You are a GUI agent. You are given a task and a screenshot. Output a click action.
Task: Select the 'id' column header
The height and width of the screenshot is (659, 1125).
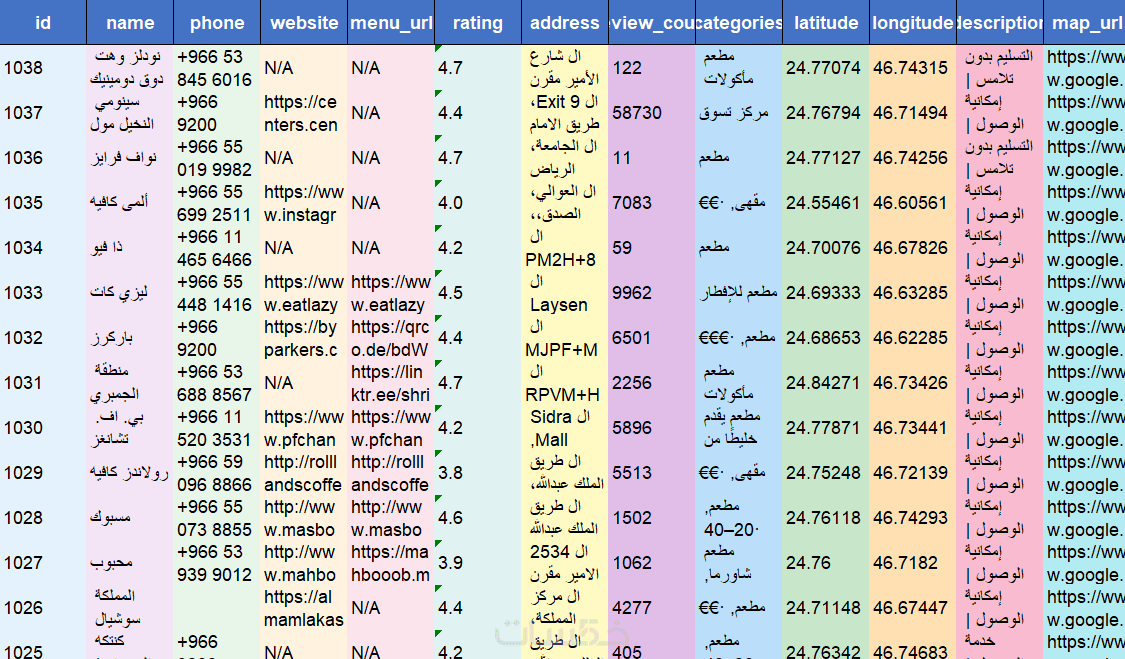click(x=43, y=22)
